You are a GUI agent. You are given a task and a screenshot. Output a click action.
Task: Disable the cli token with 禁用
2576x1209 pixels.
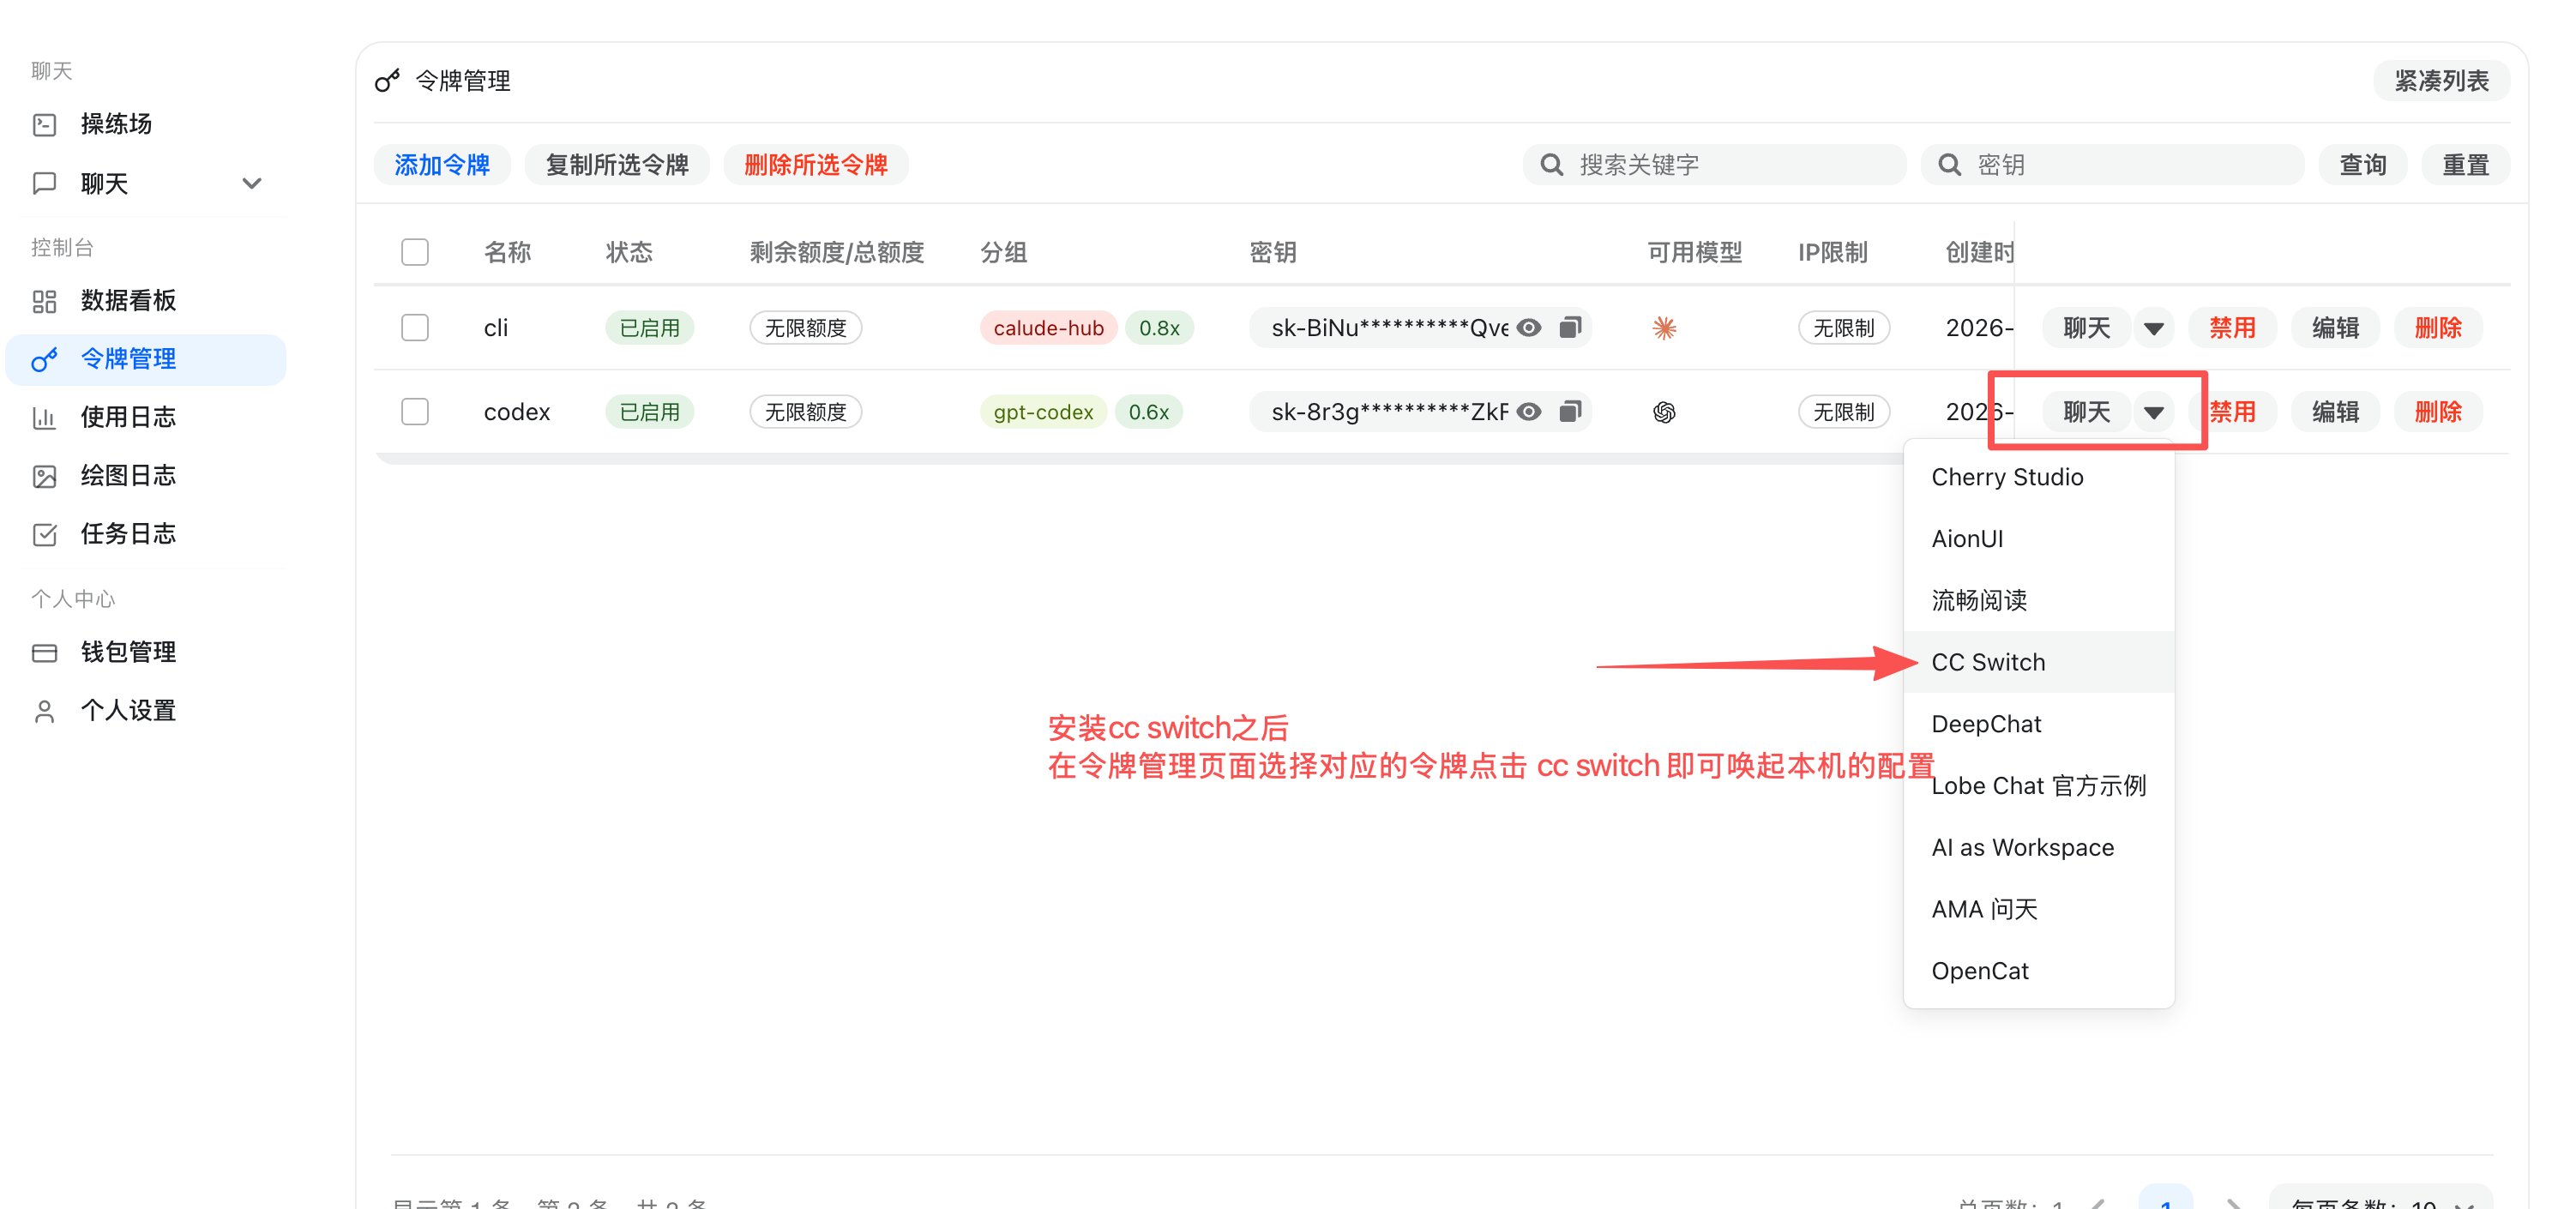[x=2232, y=328]
